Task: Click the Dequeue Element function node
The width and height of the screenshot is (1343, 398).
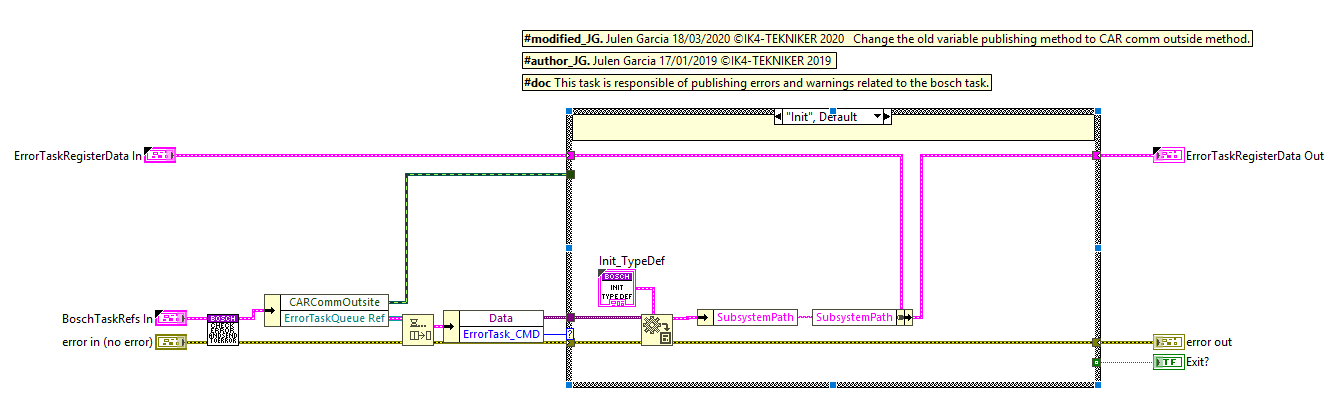Action: coord(418,330)
